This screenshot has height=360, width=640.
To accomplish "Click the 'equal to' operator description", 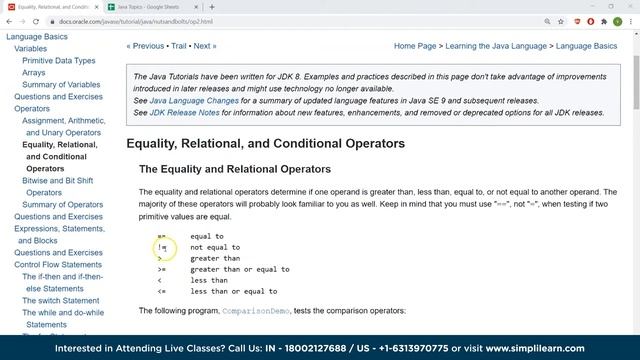I will coord(207,236).
